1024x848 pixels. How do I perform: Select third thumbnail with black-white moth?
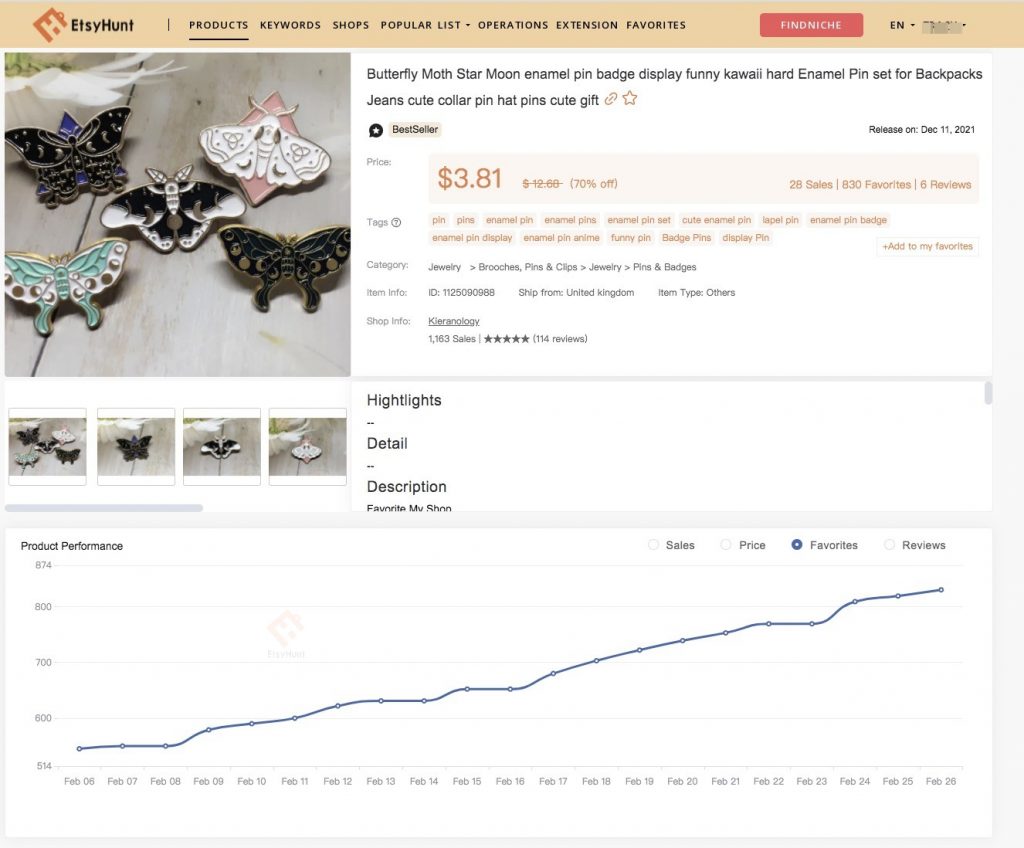click(222, 447)
